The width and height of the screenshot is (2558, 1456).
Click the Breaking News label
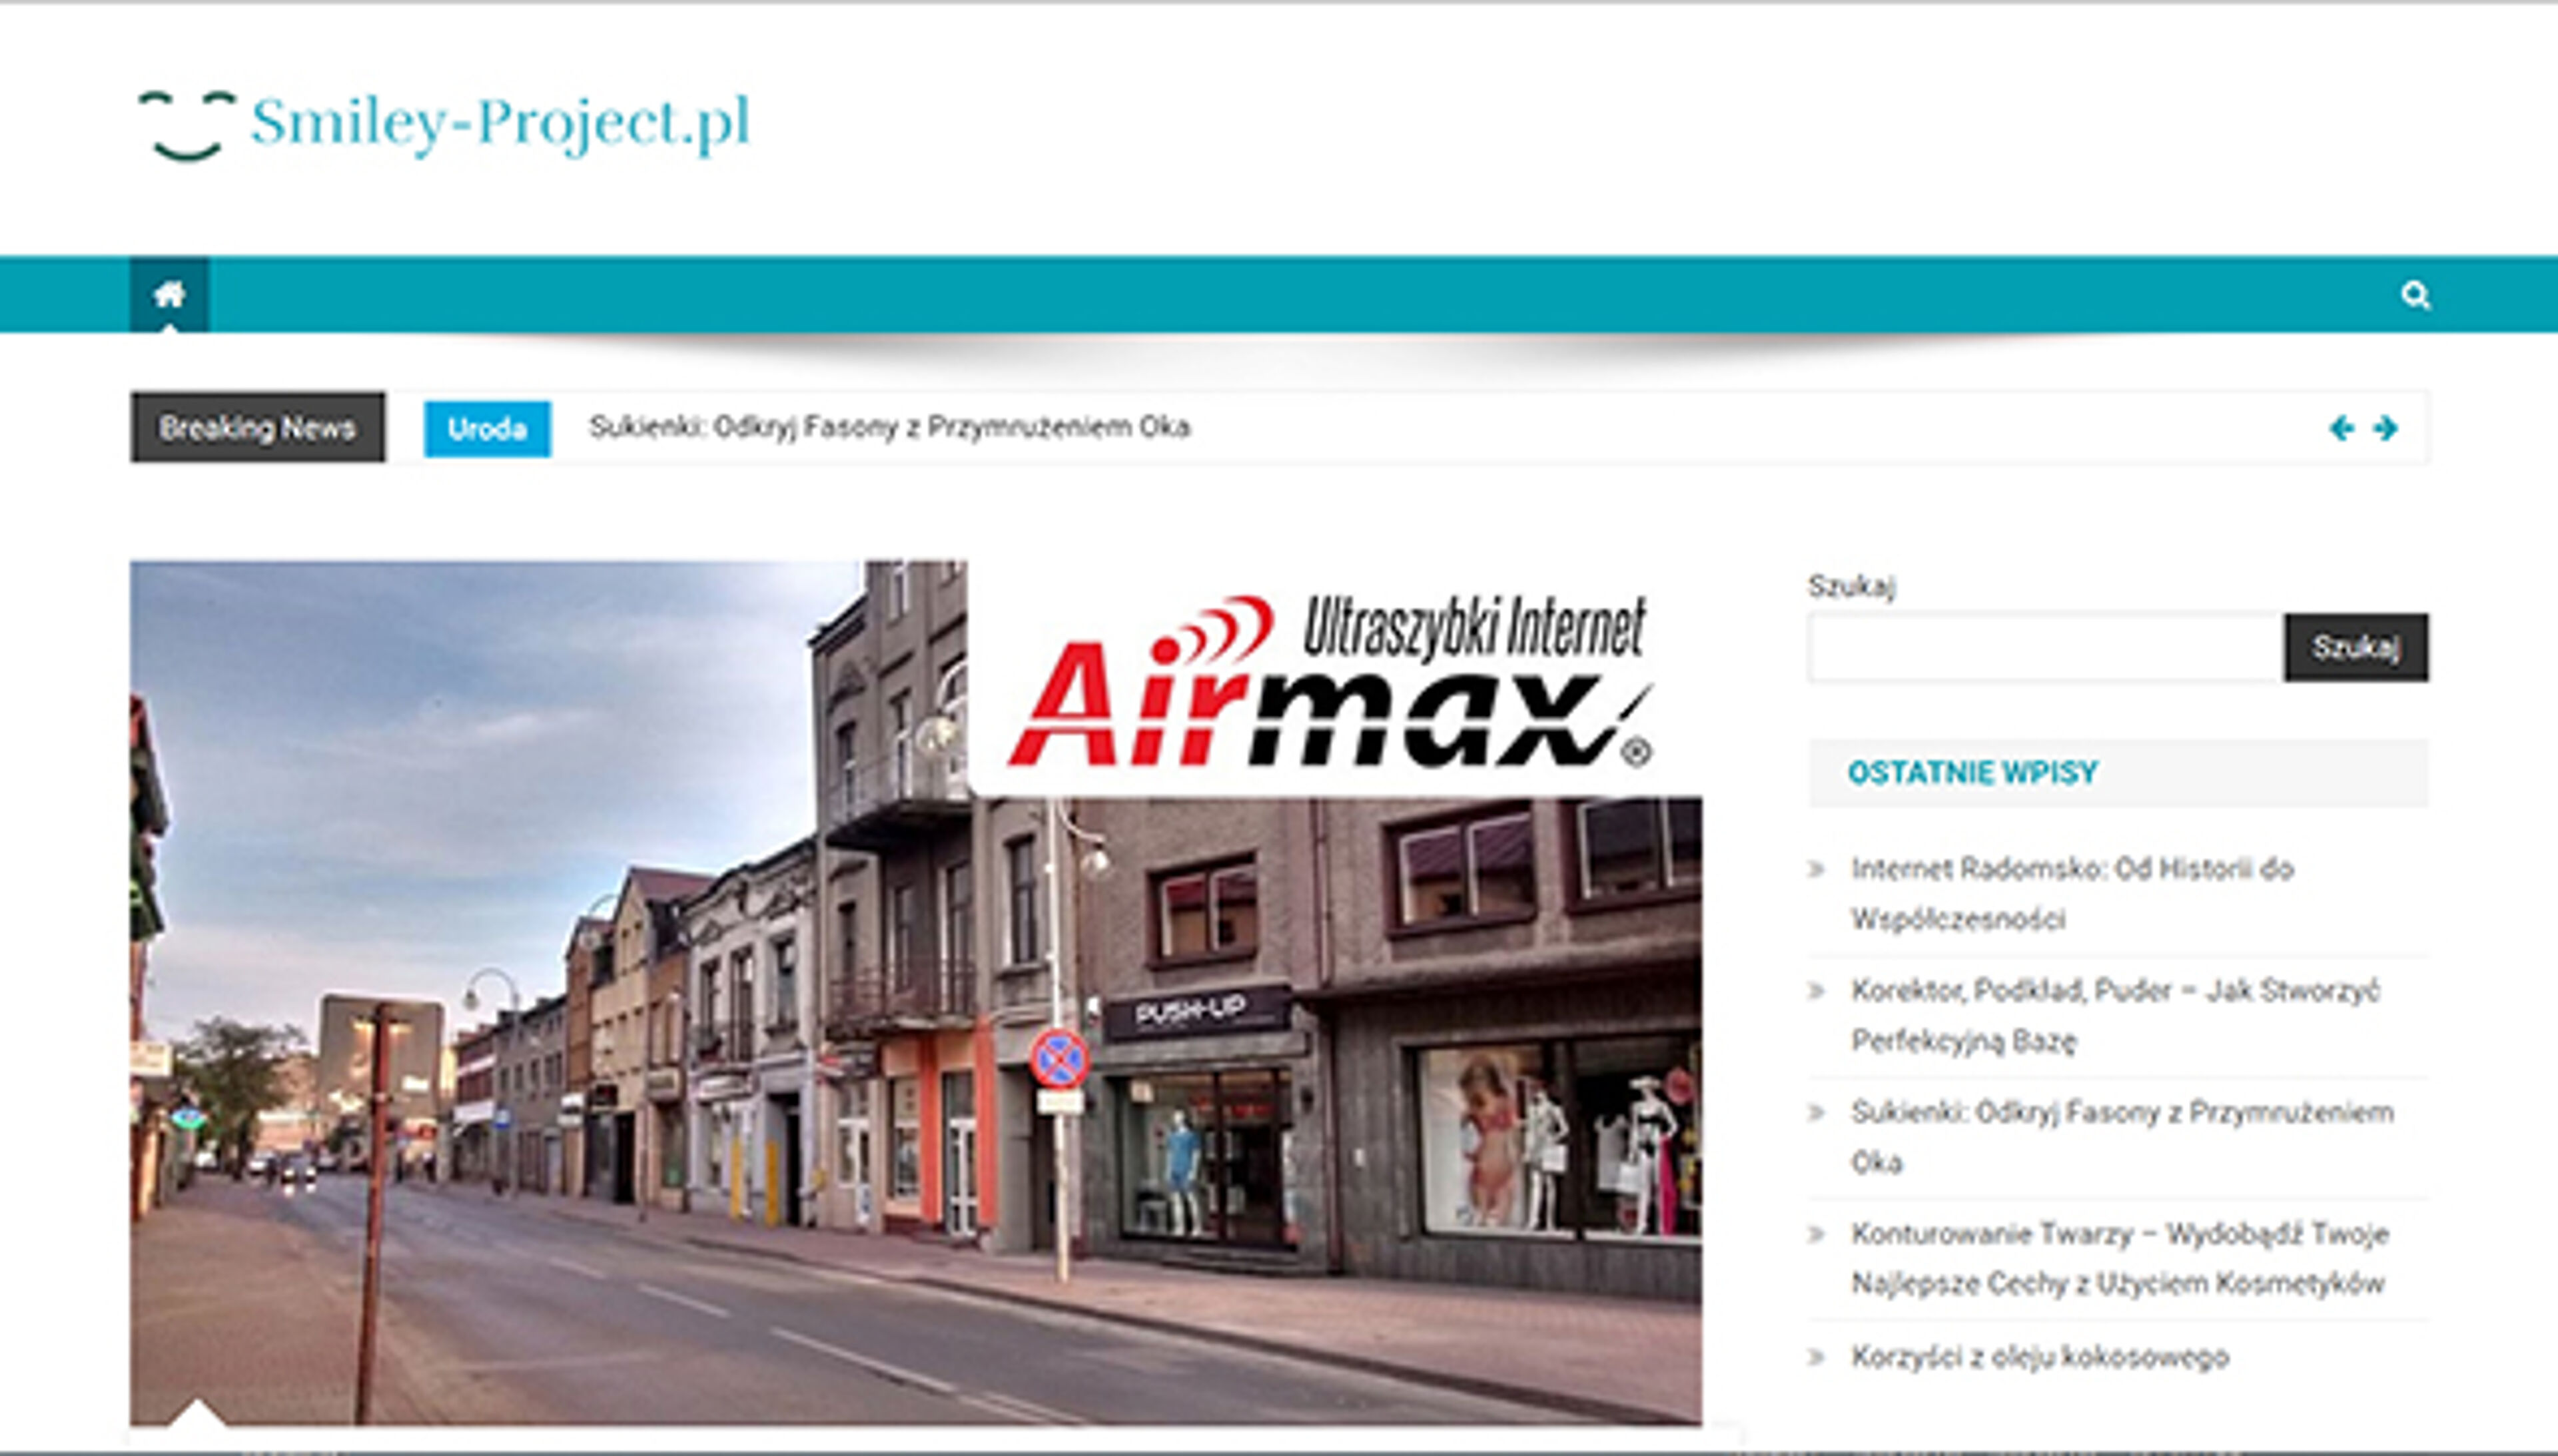point(257,428)
